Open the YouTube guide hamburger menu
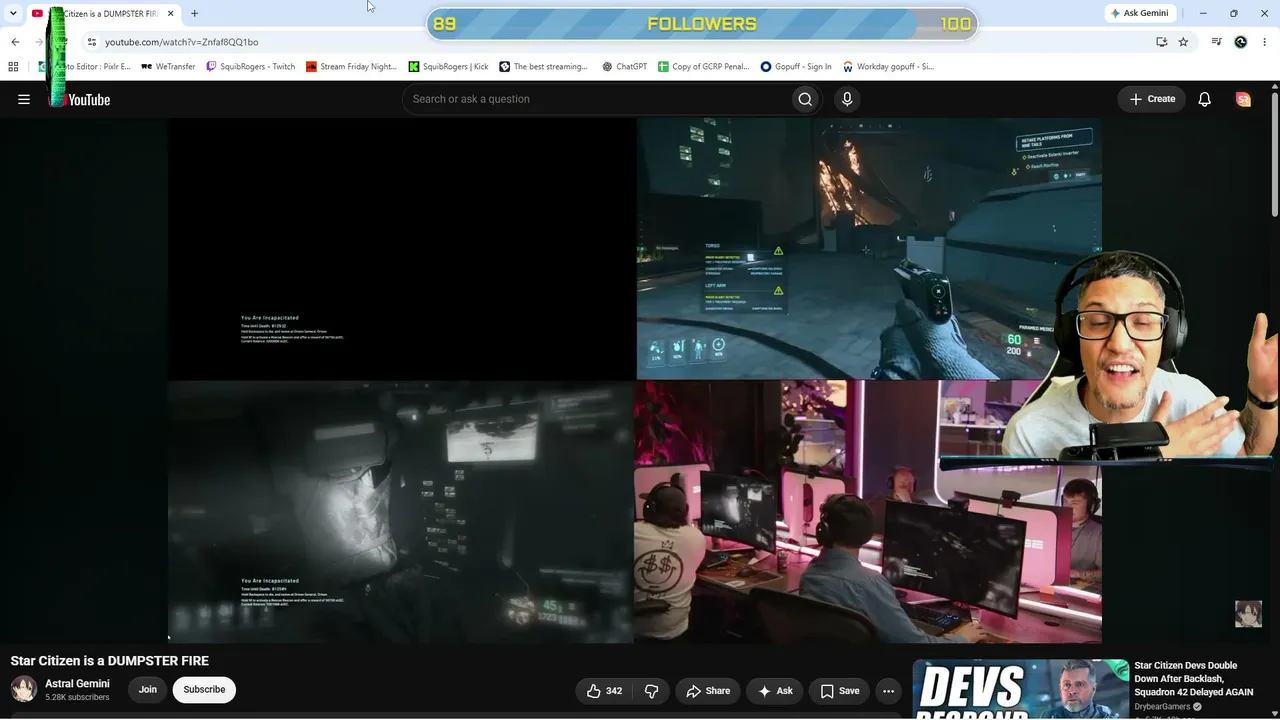1280x720 pixels. pos(24,99)
